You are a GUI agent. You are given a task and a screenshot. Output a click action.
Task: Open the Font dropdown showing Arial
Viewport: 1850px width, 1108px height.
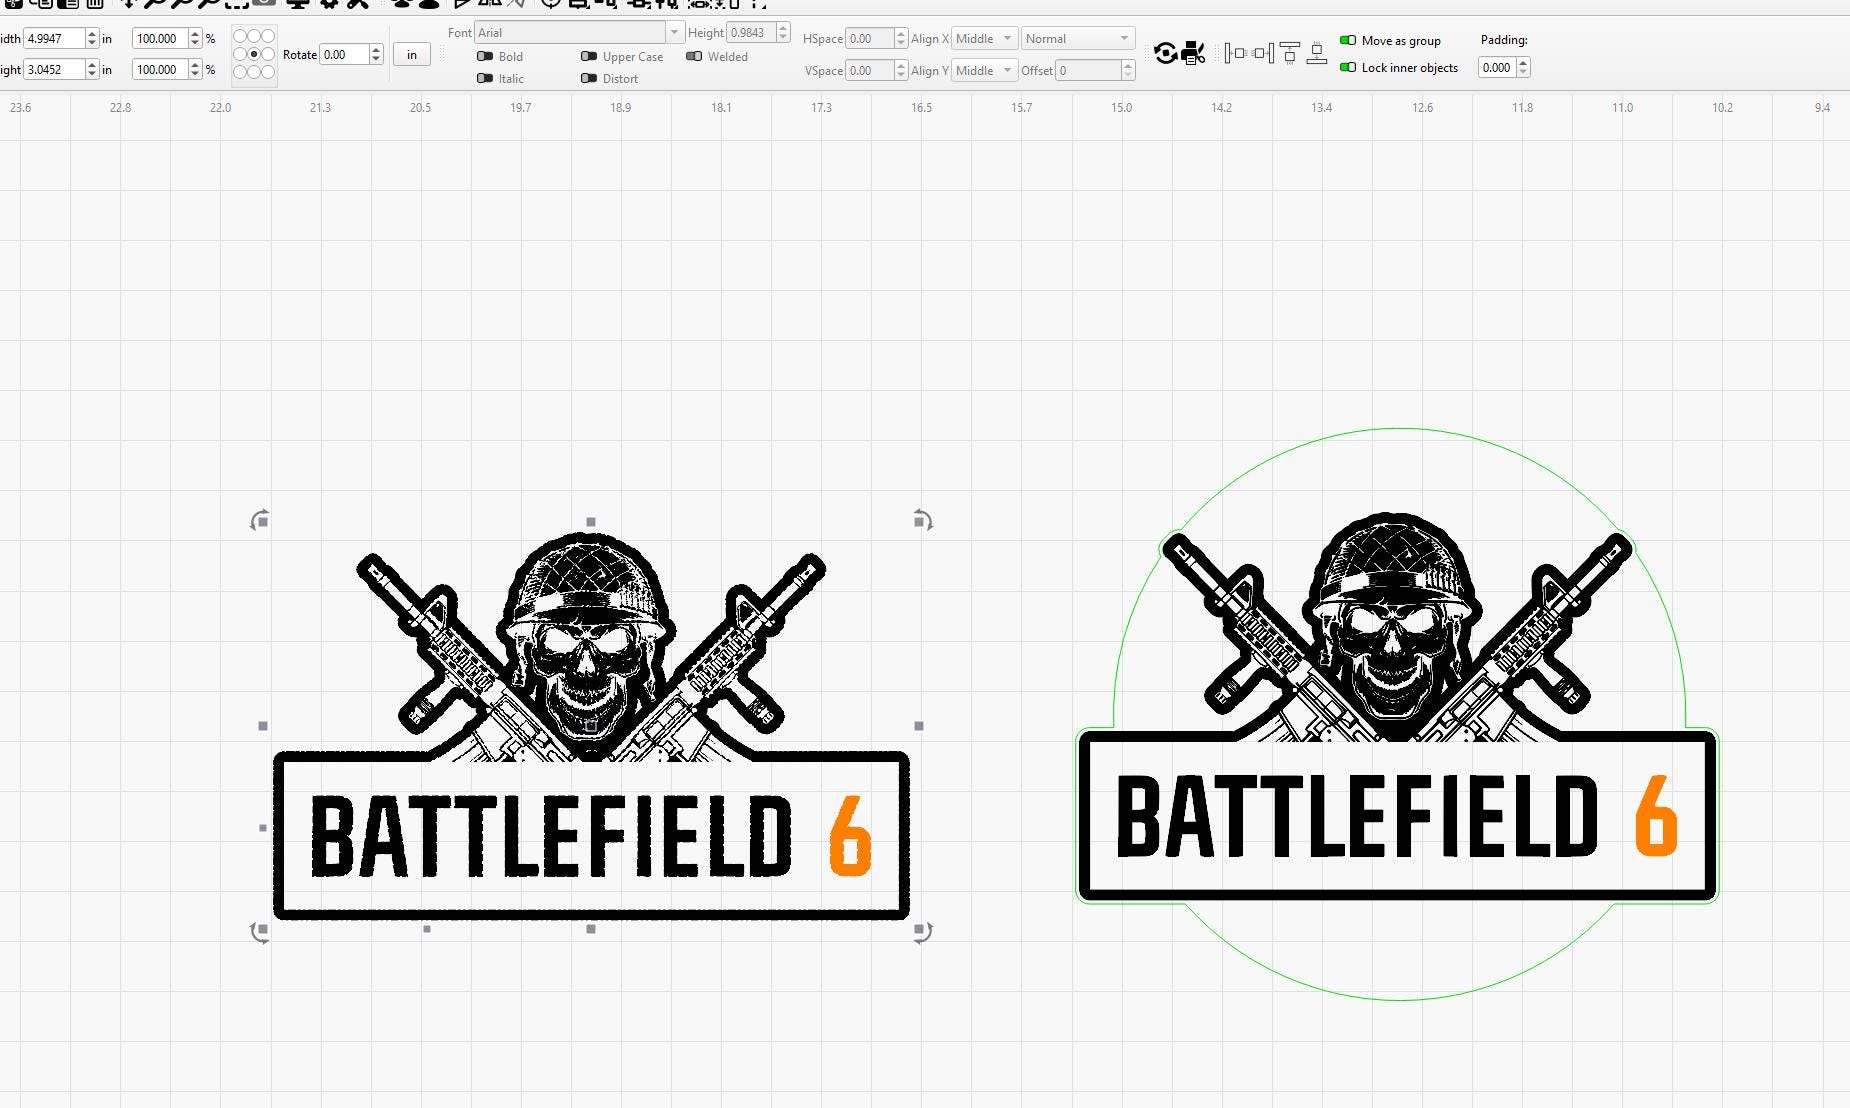click(579, 32)
